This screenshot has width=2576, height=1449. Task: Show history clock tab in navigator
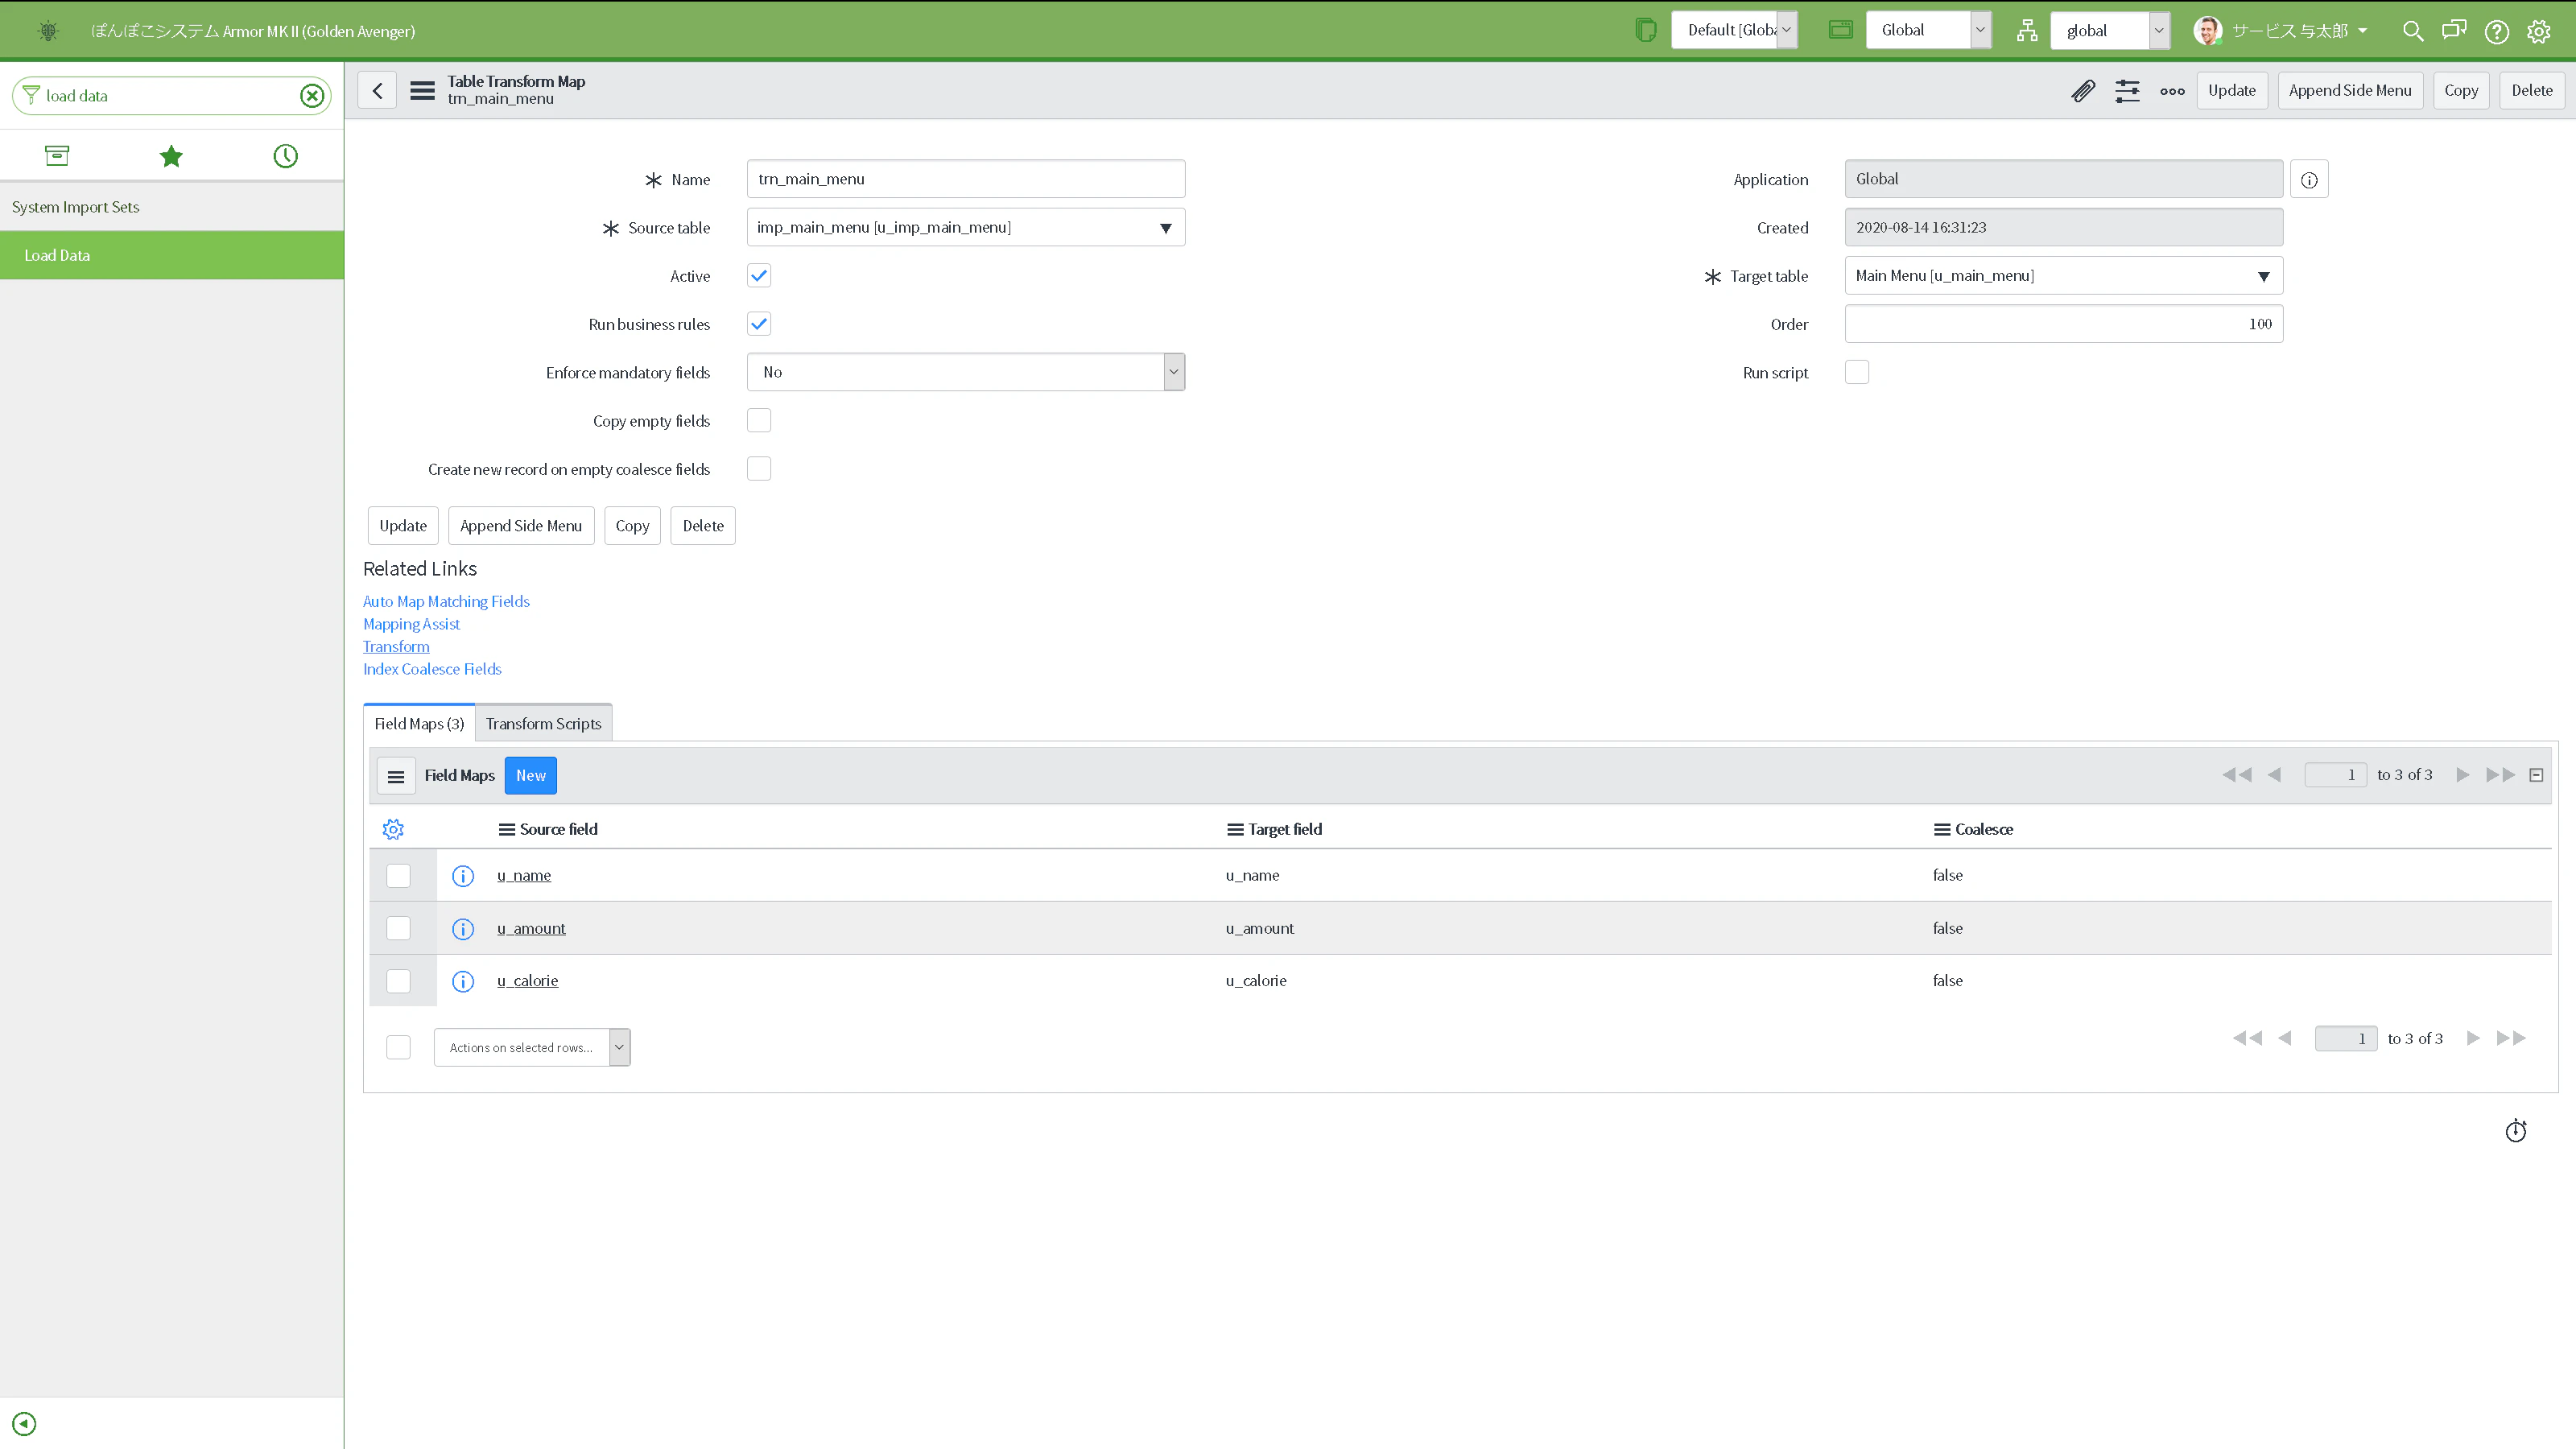coord(286,156)
